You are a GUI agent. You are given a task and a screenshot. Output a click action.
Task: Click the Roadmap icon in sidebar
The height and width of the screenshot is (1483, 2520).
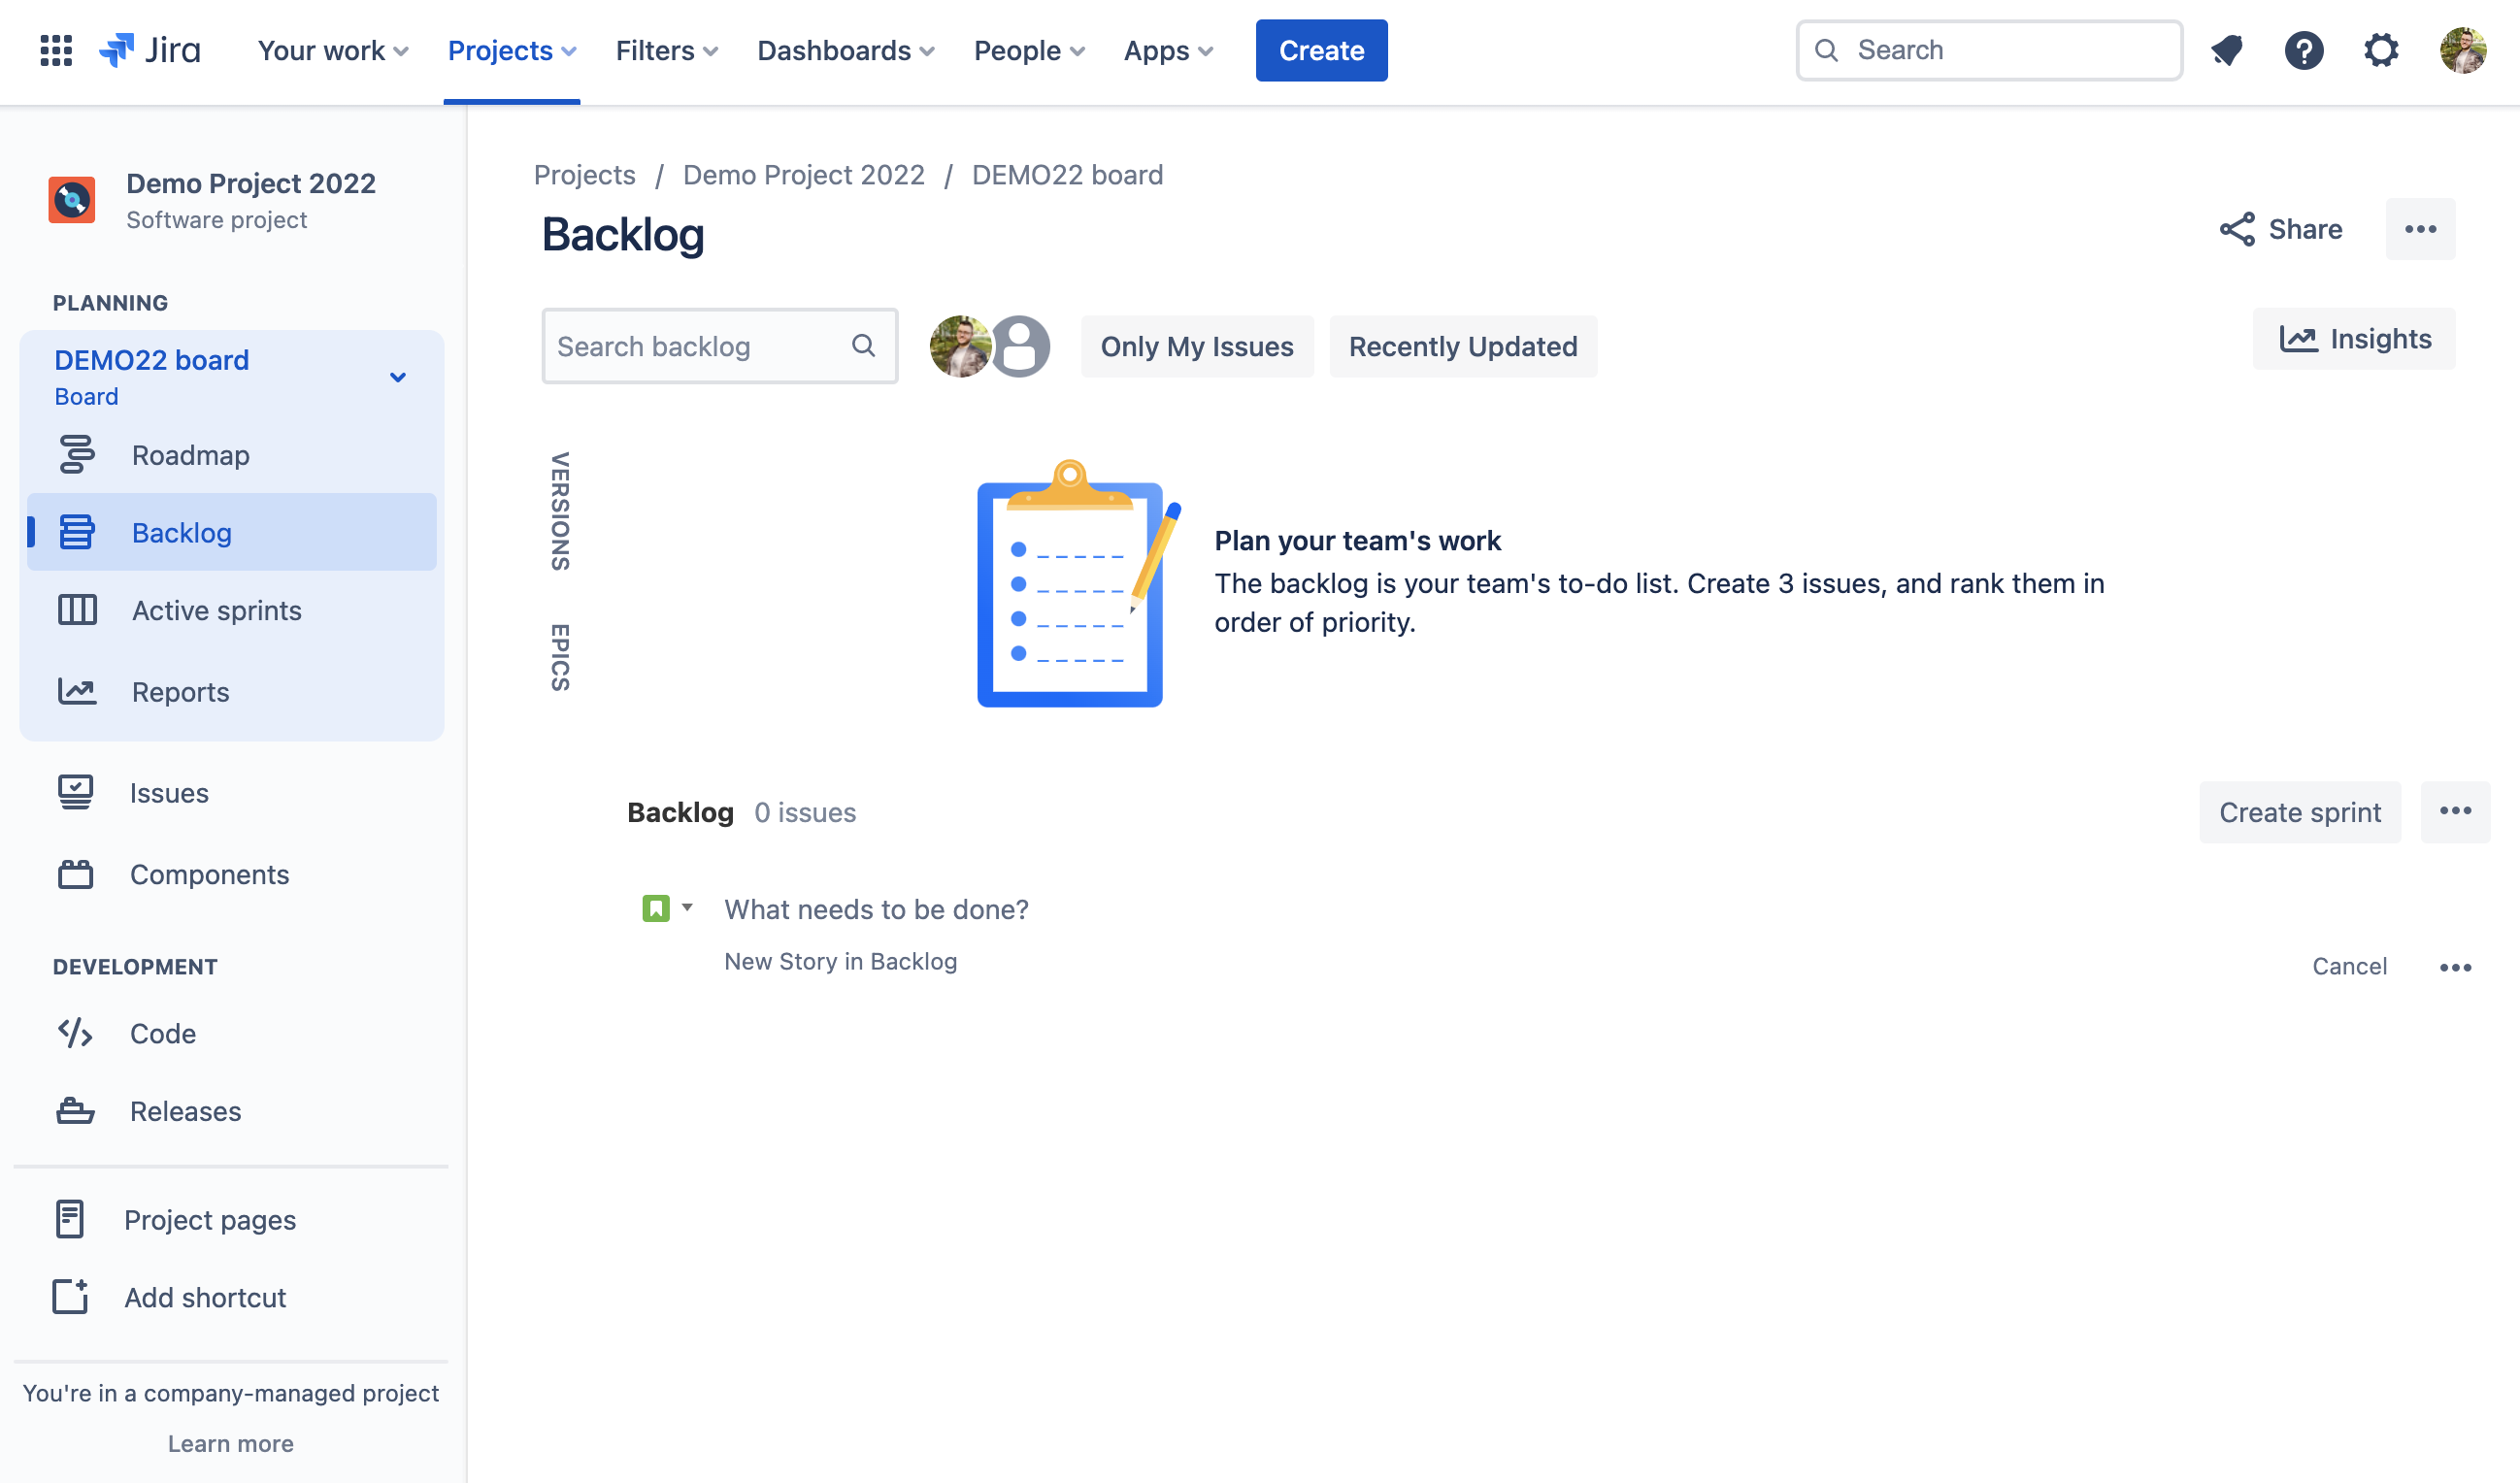[74, 453]
